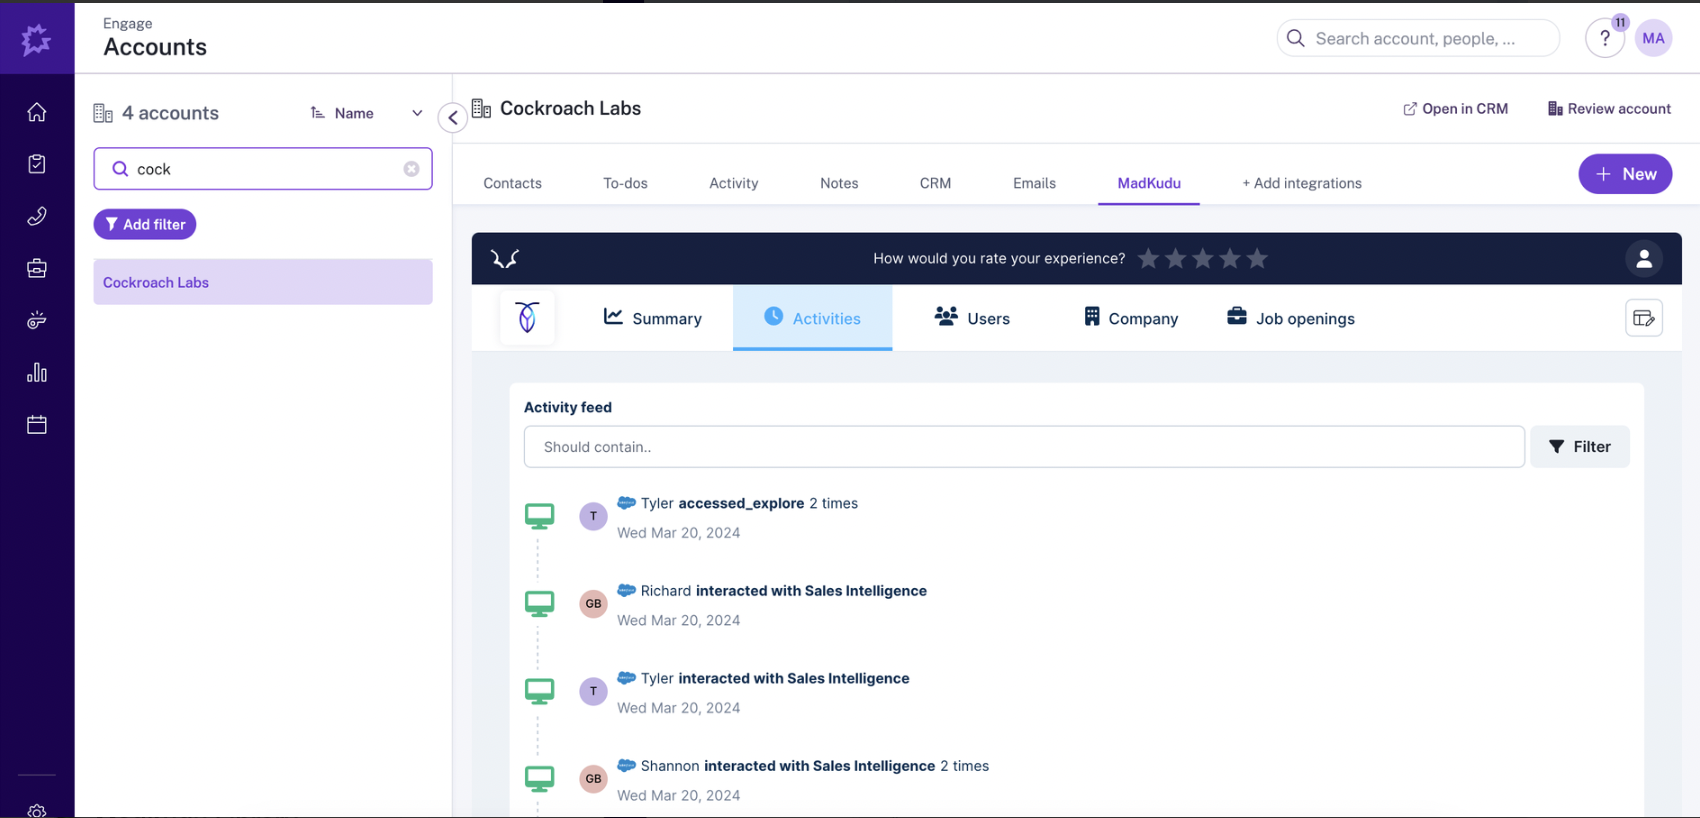Image resolution: width=1700 pixels, height=818 pixels.
Task: Select Cockroach Labs in the accounts list
Action: [263, 282]
